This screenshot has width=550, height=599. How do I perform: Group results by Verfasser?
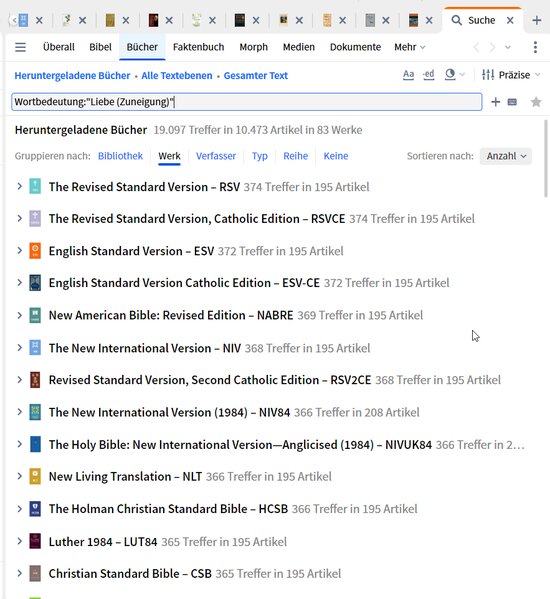point(216,156)
